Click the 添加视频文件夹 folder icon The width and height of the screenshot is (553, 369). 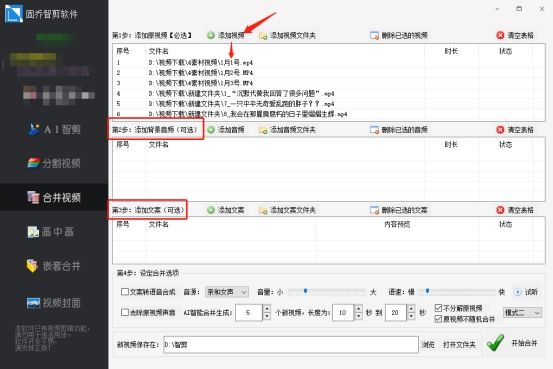tap(263, 36)
